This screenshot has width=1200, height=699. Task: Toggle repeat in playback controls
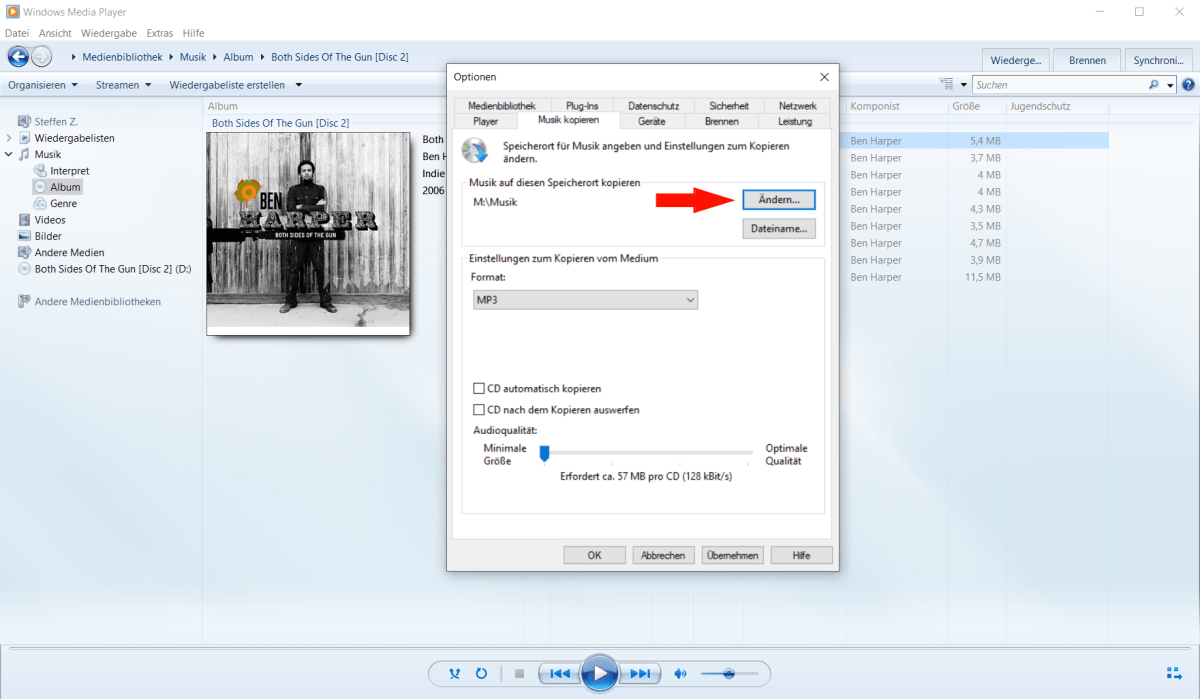click(481, 674)
